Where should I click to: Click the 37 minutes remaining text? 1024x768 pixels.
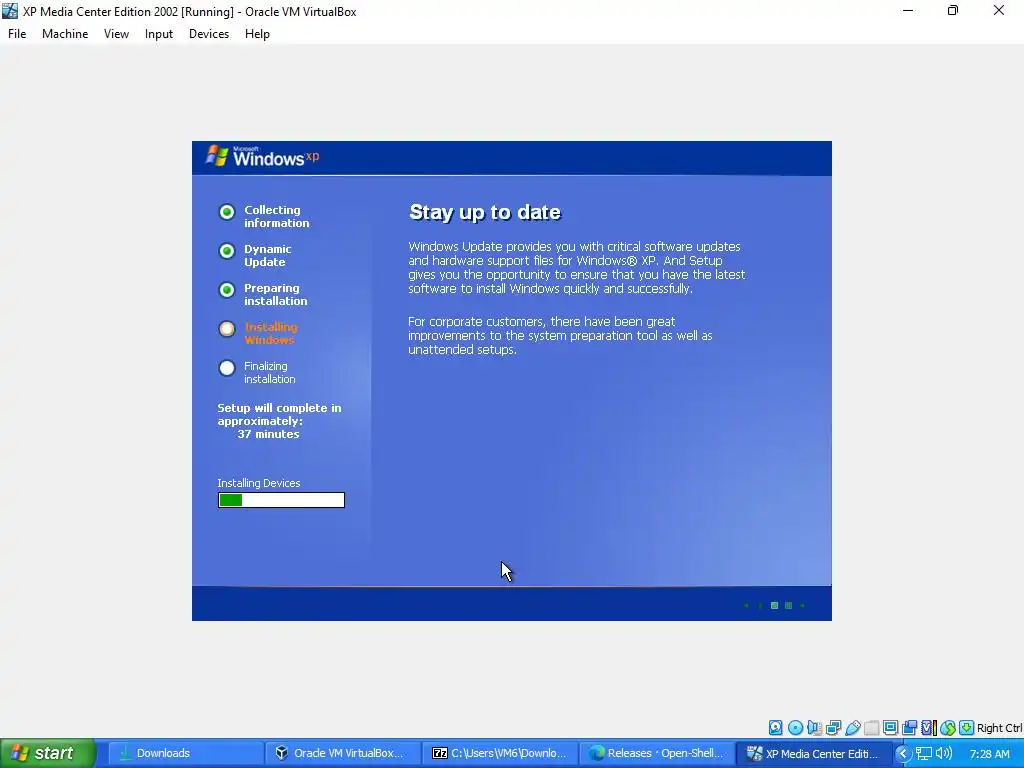[268, 434]
